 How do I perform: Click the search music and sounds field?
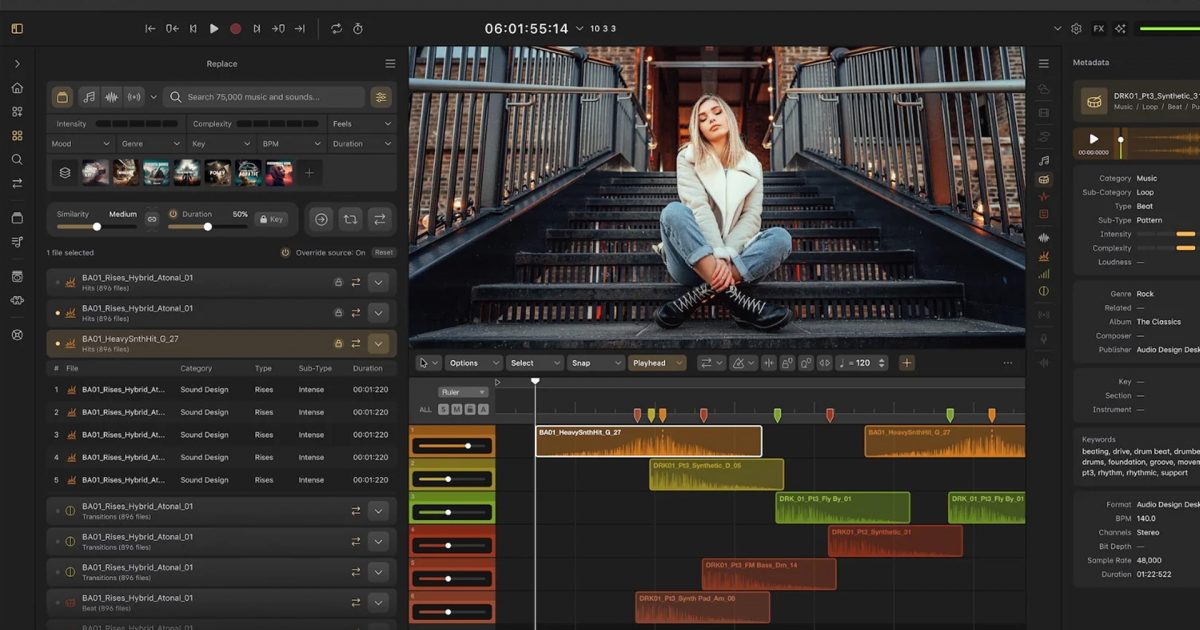pos(265,97)
